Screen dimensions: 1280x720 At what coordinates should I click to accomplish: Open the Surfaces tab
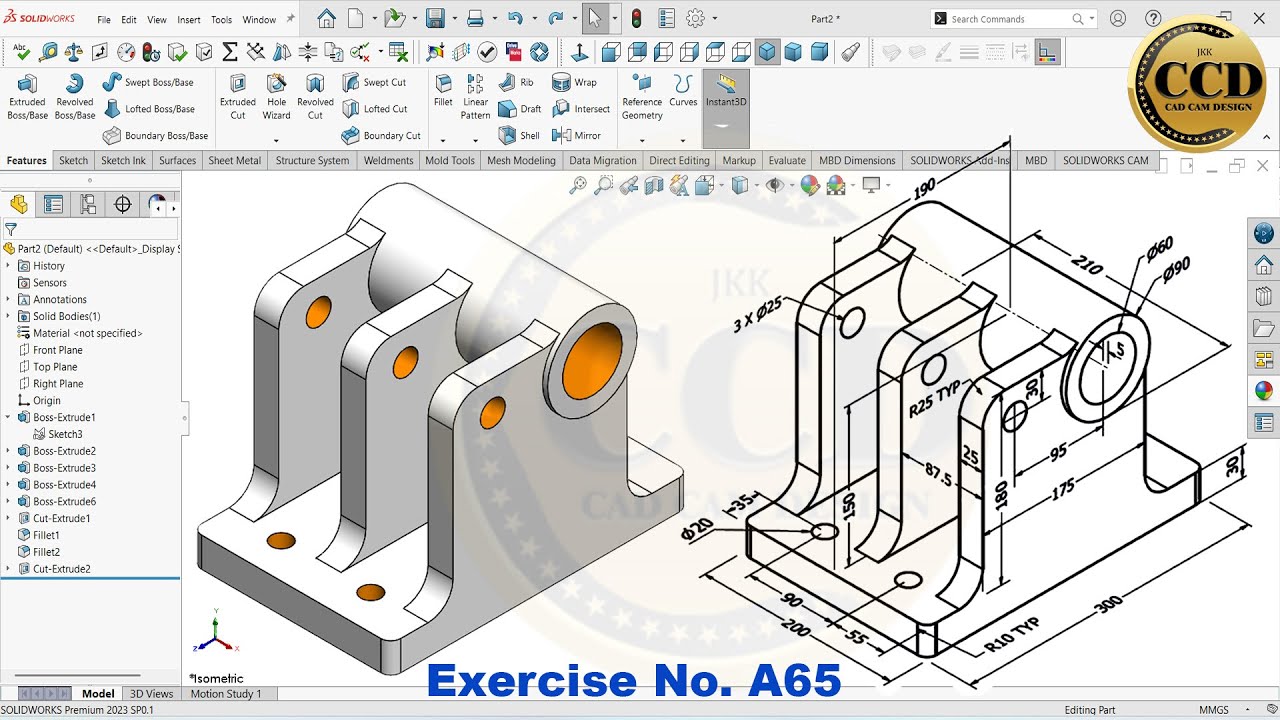(x=178, y=160)
